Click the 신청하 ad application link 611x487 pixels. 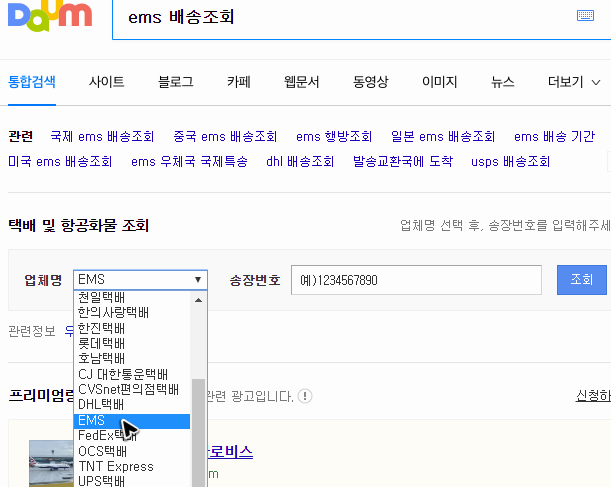tap(593, 396)
